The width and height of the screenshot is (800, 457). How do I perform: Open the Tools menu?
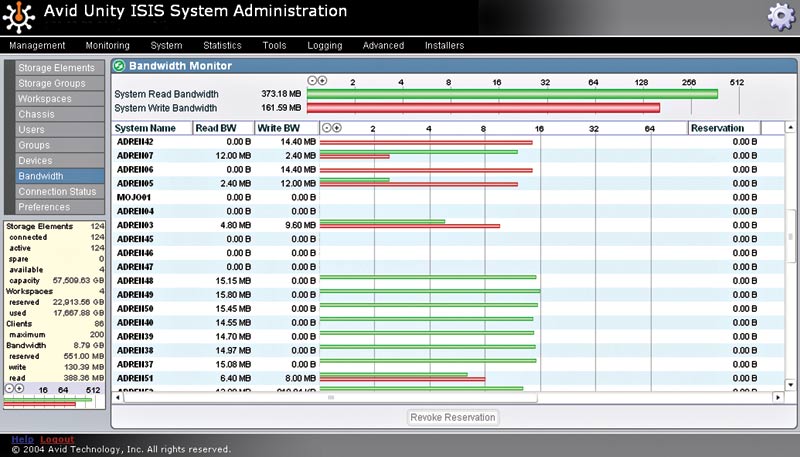pyautogui.click(x=274, y=45)
